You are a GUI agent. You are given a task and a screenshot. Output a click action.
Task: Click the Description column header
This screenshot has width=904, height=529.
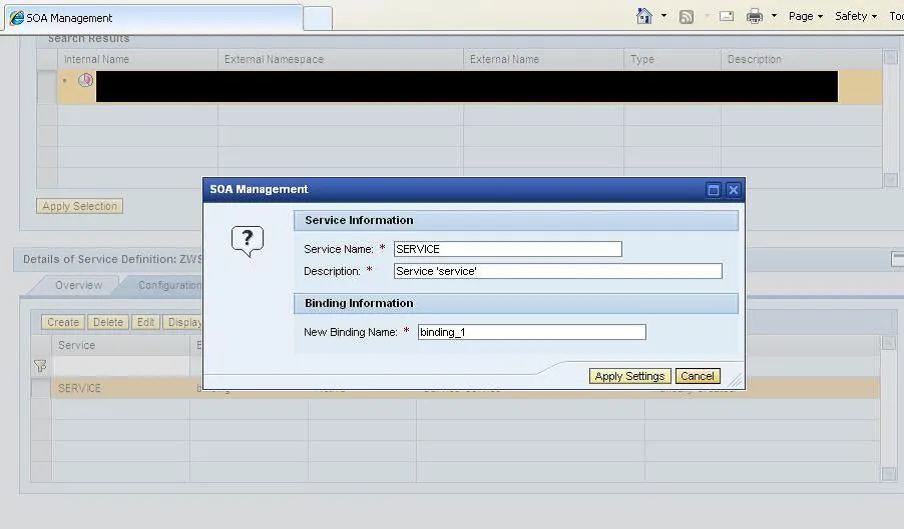pyautogui.click(x=801, y=59)
